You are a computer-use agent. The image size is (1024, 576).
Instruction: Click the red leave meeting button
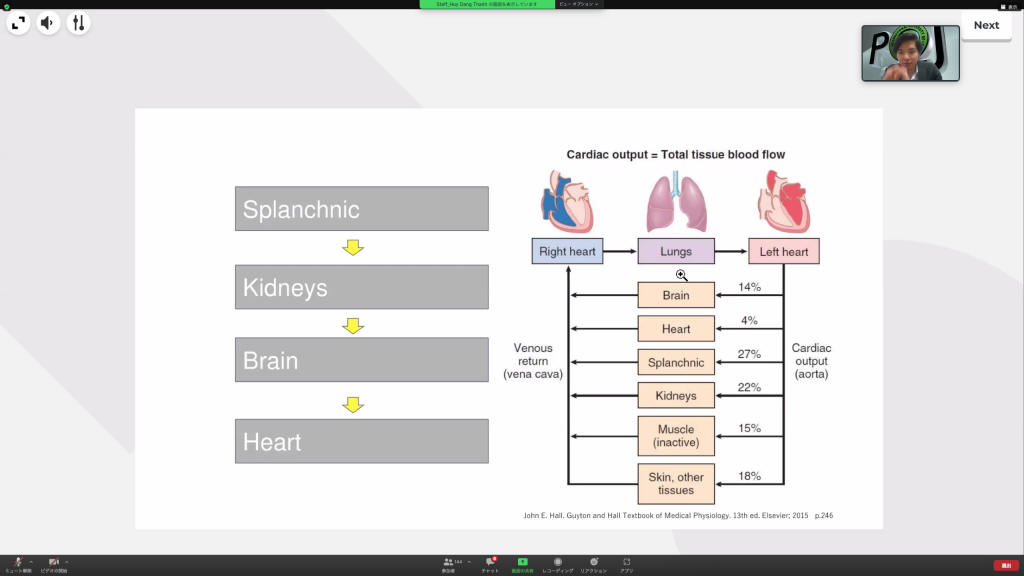click(1006, 565)
